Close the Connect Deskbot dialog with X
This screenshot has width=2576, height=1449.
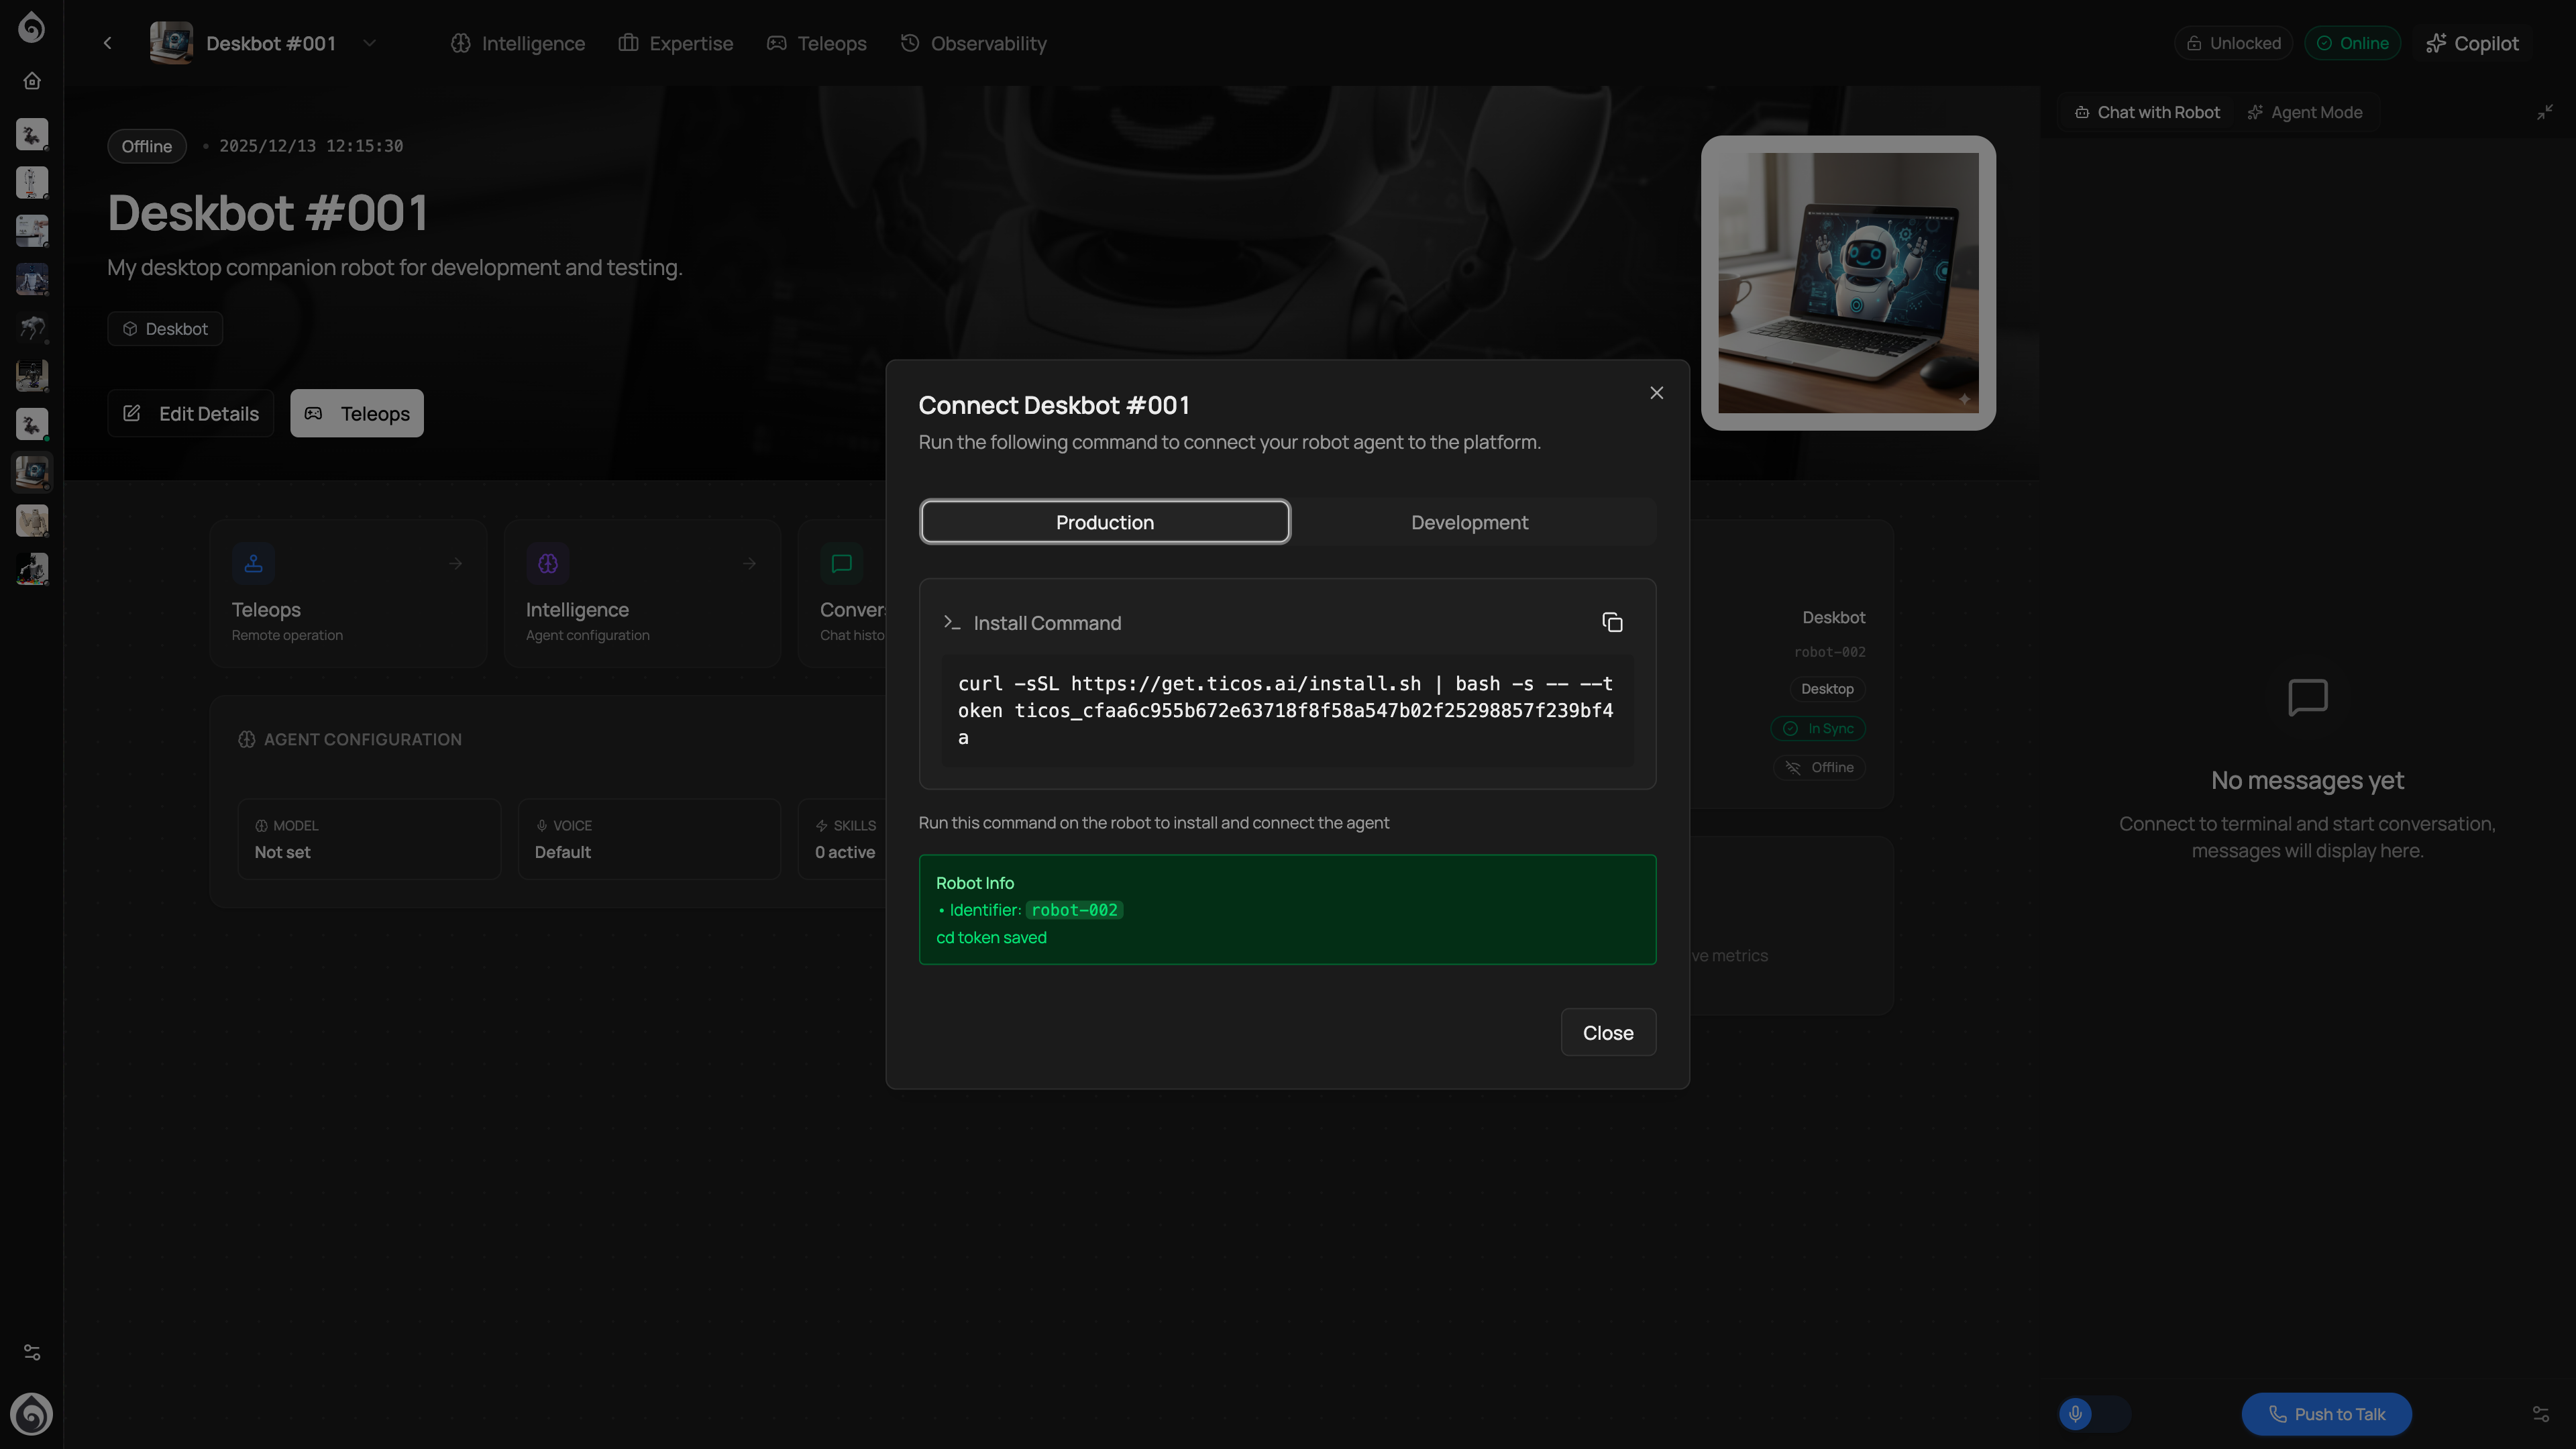pyautogui.click(x=1656, y=393)
